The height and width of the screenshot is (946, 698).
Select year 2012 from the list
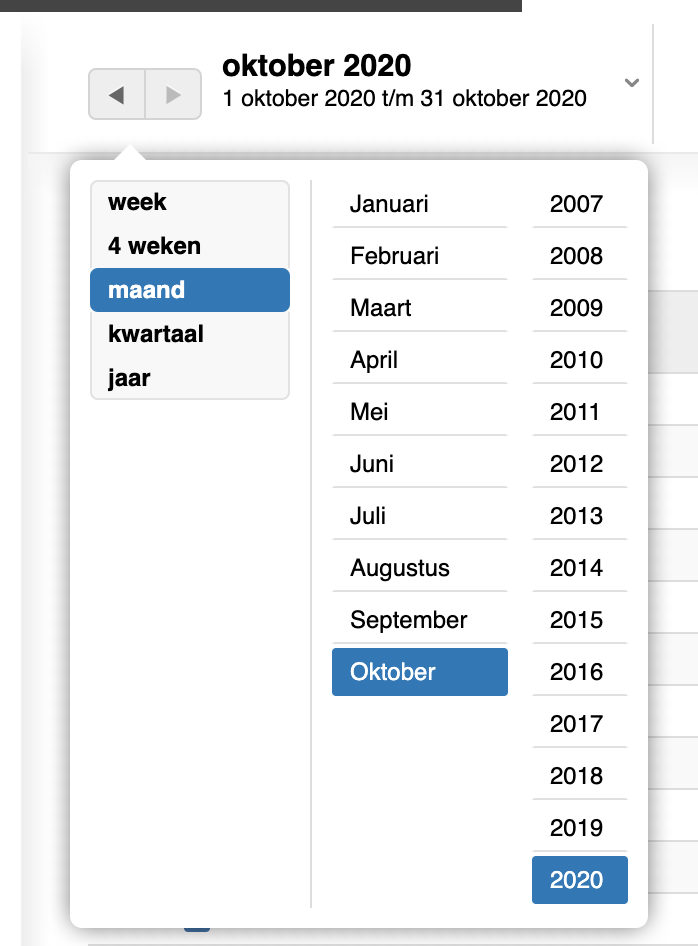579,464
